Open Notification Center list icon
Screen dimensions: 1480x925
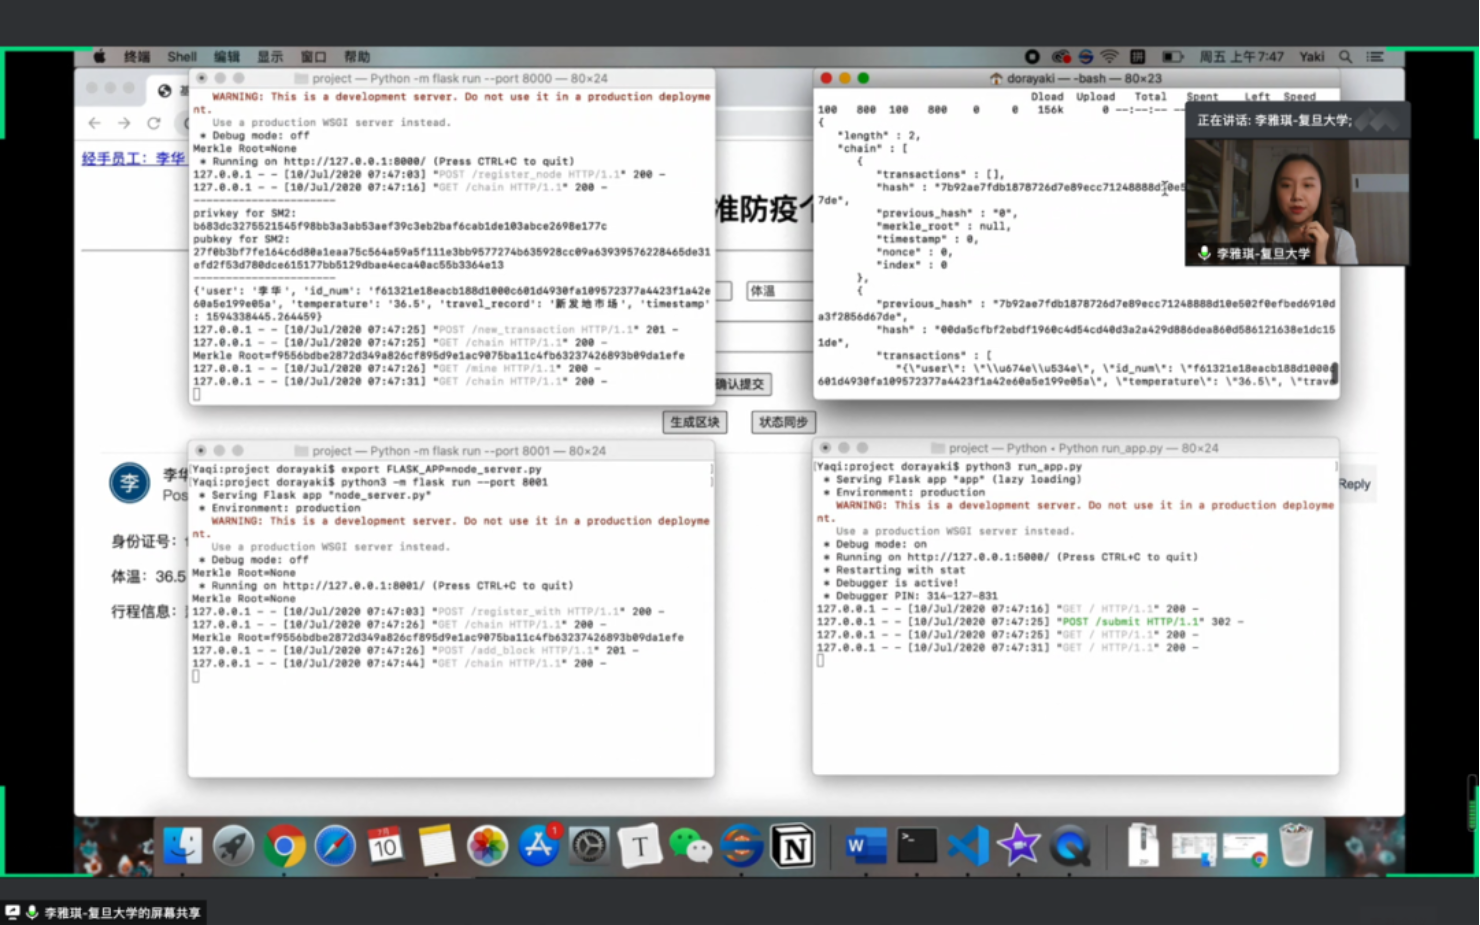tap(1375, 57)
